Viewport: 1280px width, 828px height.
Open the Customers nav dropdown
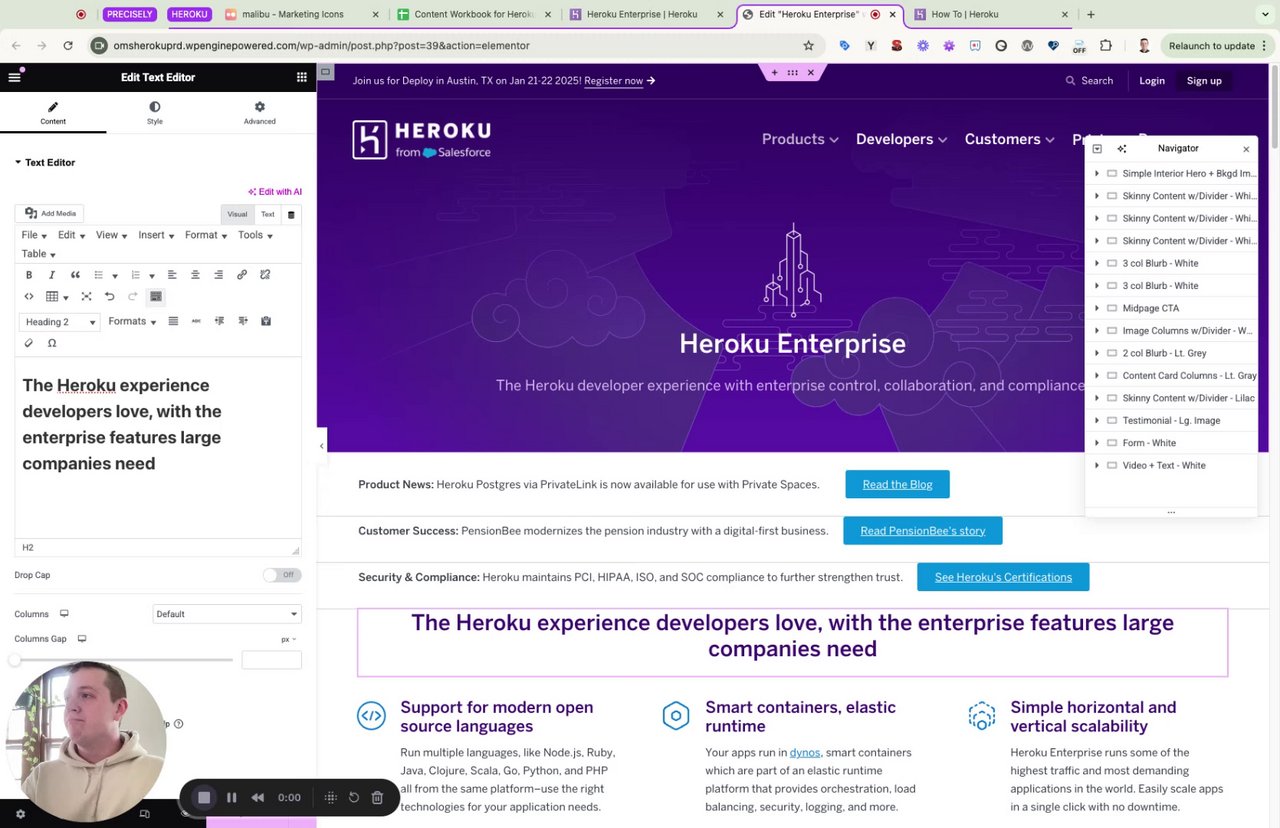(x=1009, y=139)
